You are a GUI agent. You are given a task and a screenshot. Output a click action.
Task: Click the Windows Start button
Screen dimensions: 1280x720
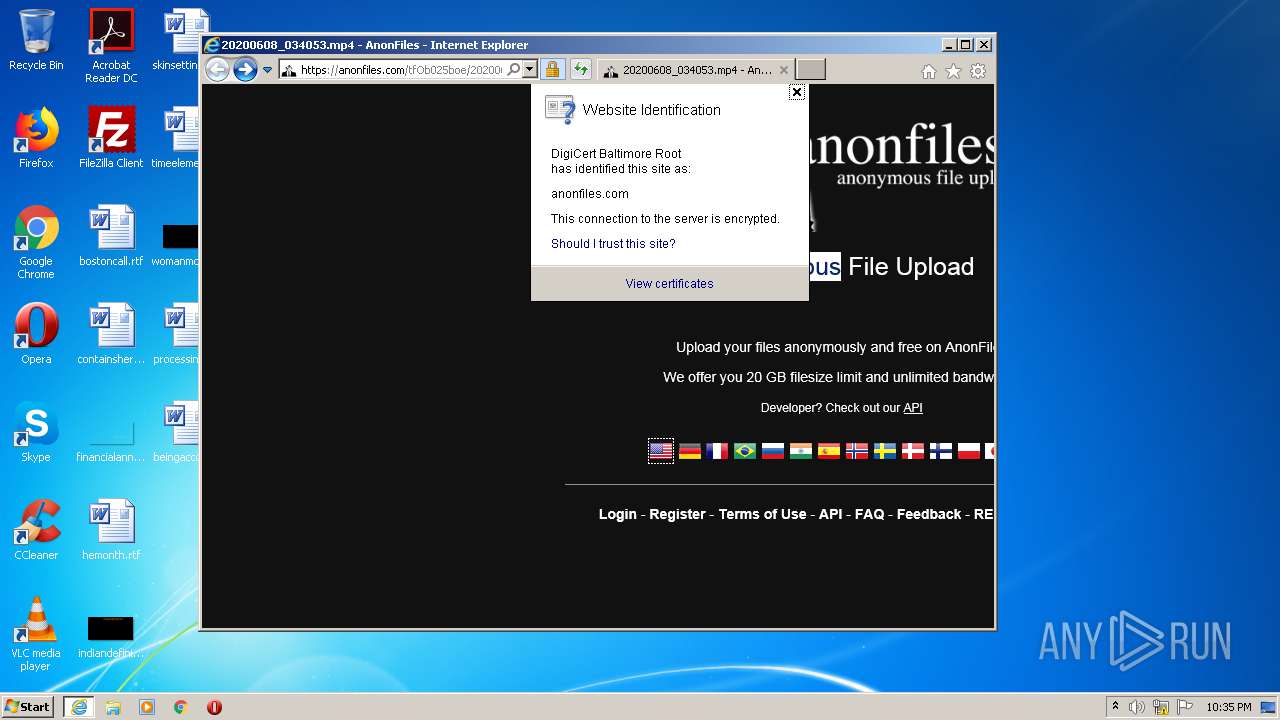28,706
